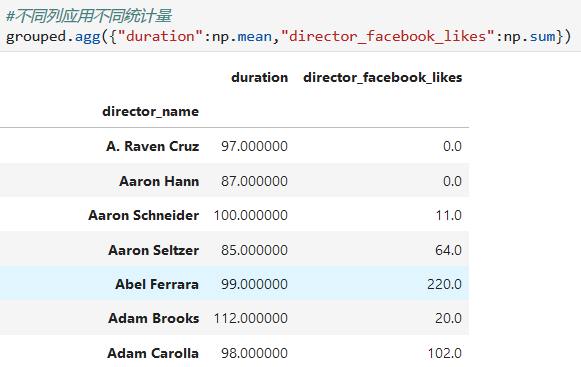Click the 102.0 likes value

(445, 353)
